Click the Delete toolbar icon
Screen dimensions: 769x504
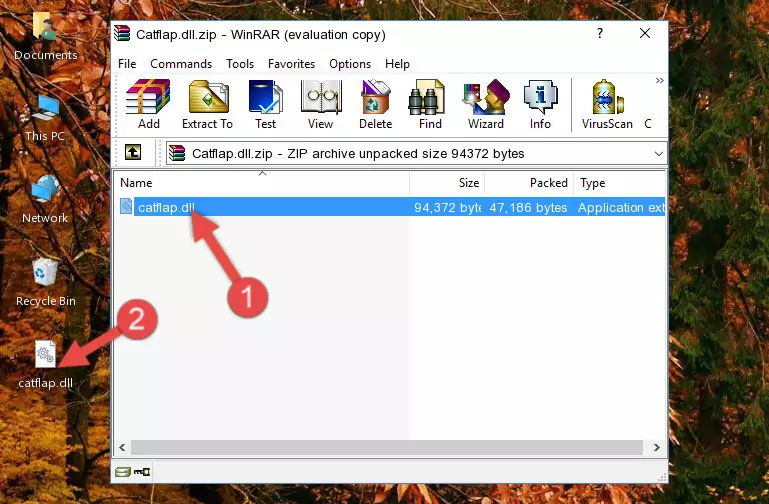pos(375,104)
